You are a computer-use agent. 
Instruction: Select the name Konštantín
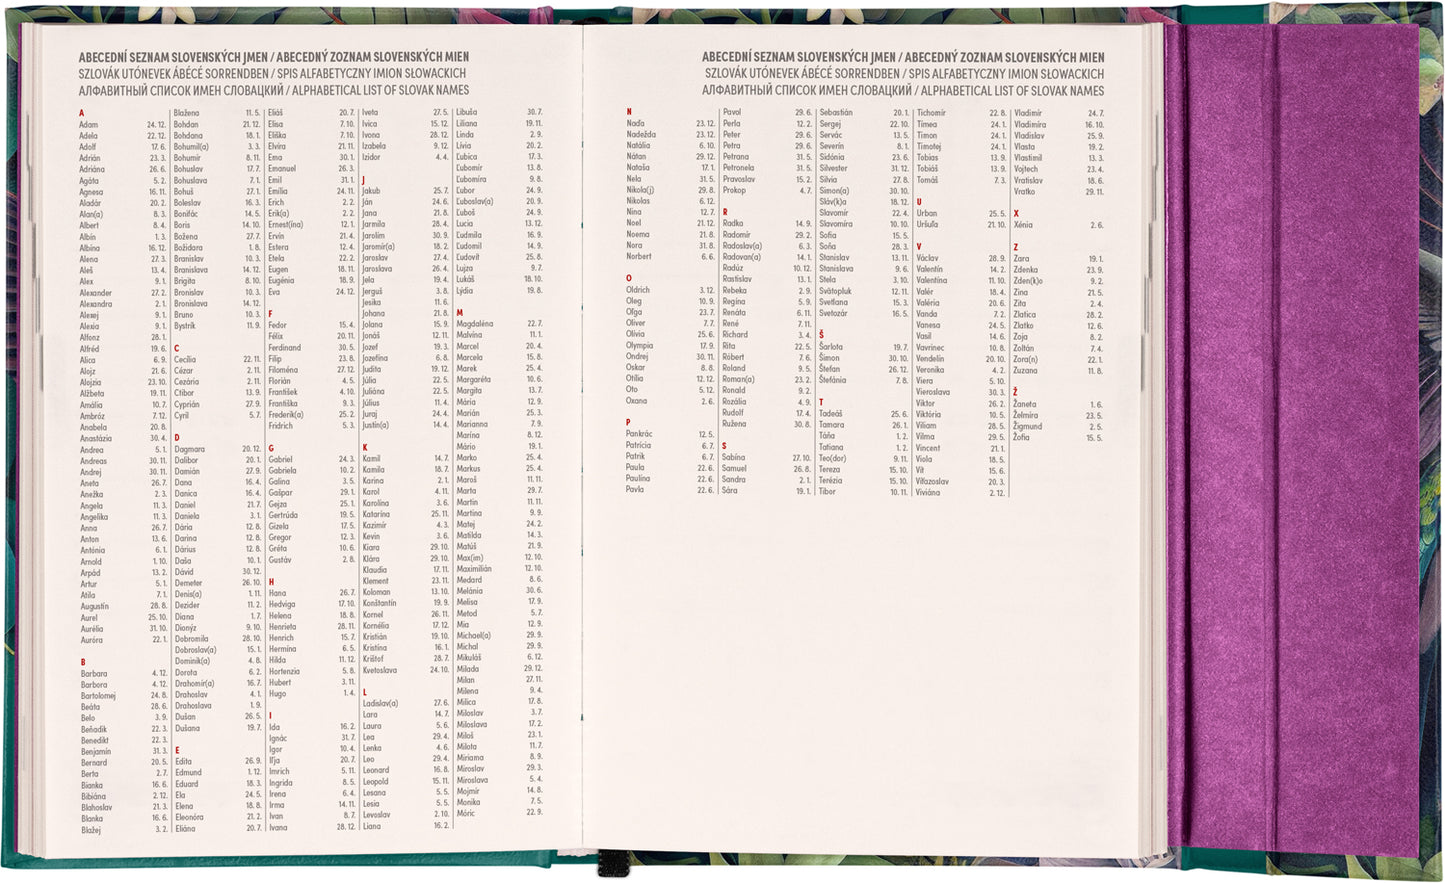click(380, 603)
